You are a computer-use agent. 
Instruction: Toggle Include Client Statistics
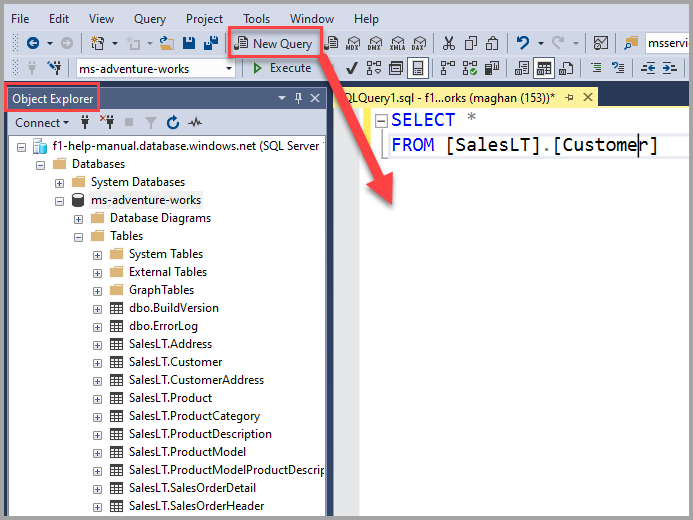click(x=492, y=68)
